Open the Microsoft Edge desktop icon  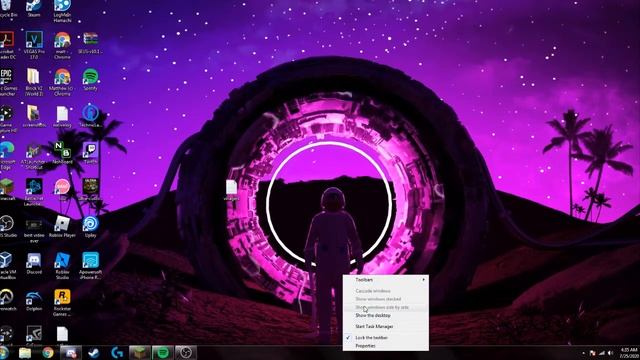tap(6, 156)
